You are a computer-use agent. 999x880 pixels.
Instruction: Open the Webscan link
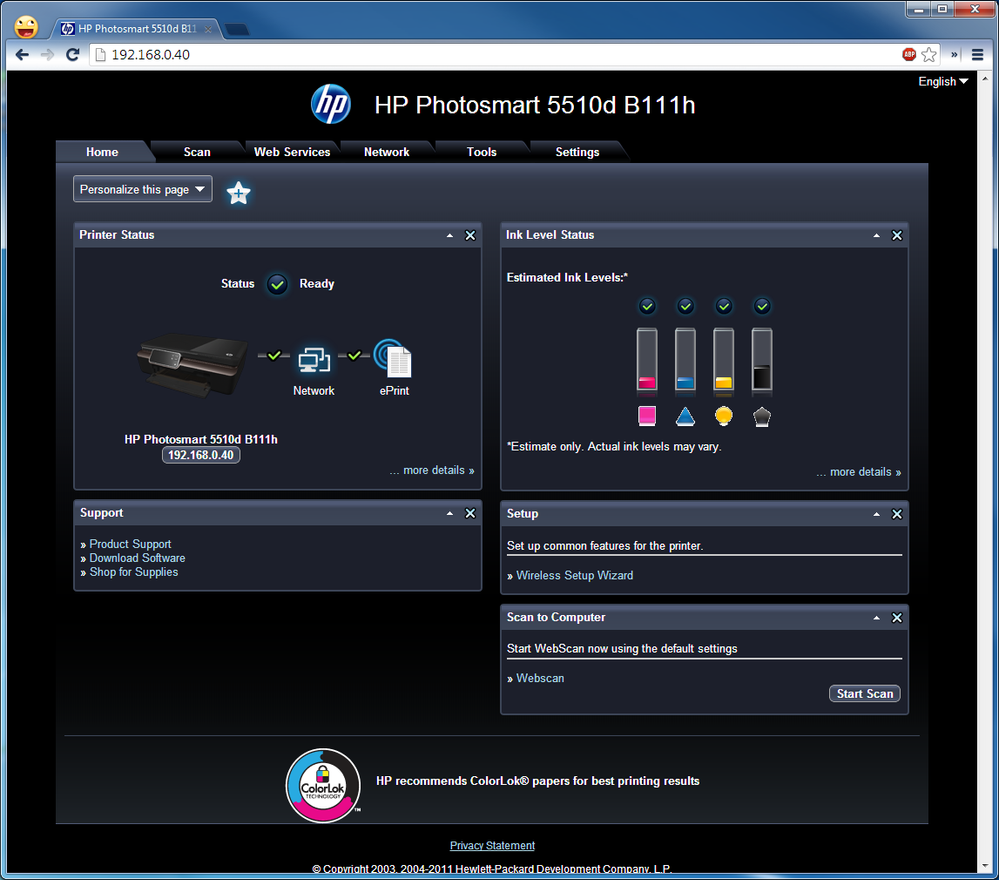(x=540, y=679)
